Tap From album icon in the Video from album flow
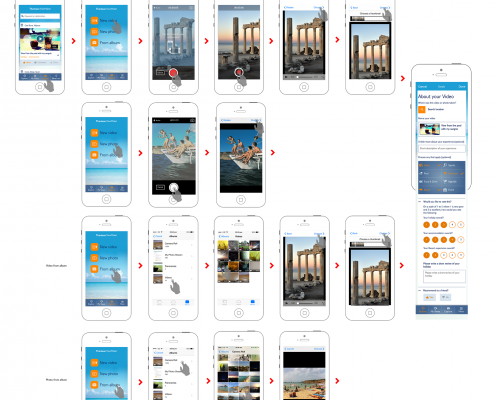The image size is (495, 400). click(94, 269)
